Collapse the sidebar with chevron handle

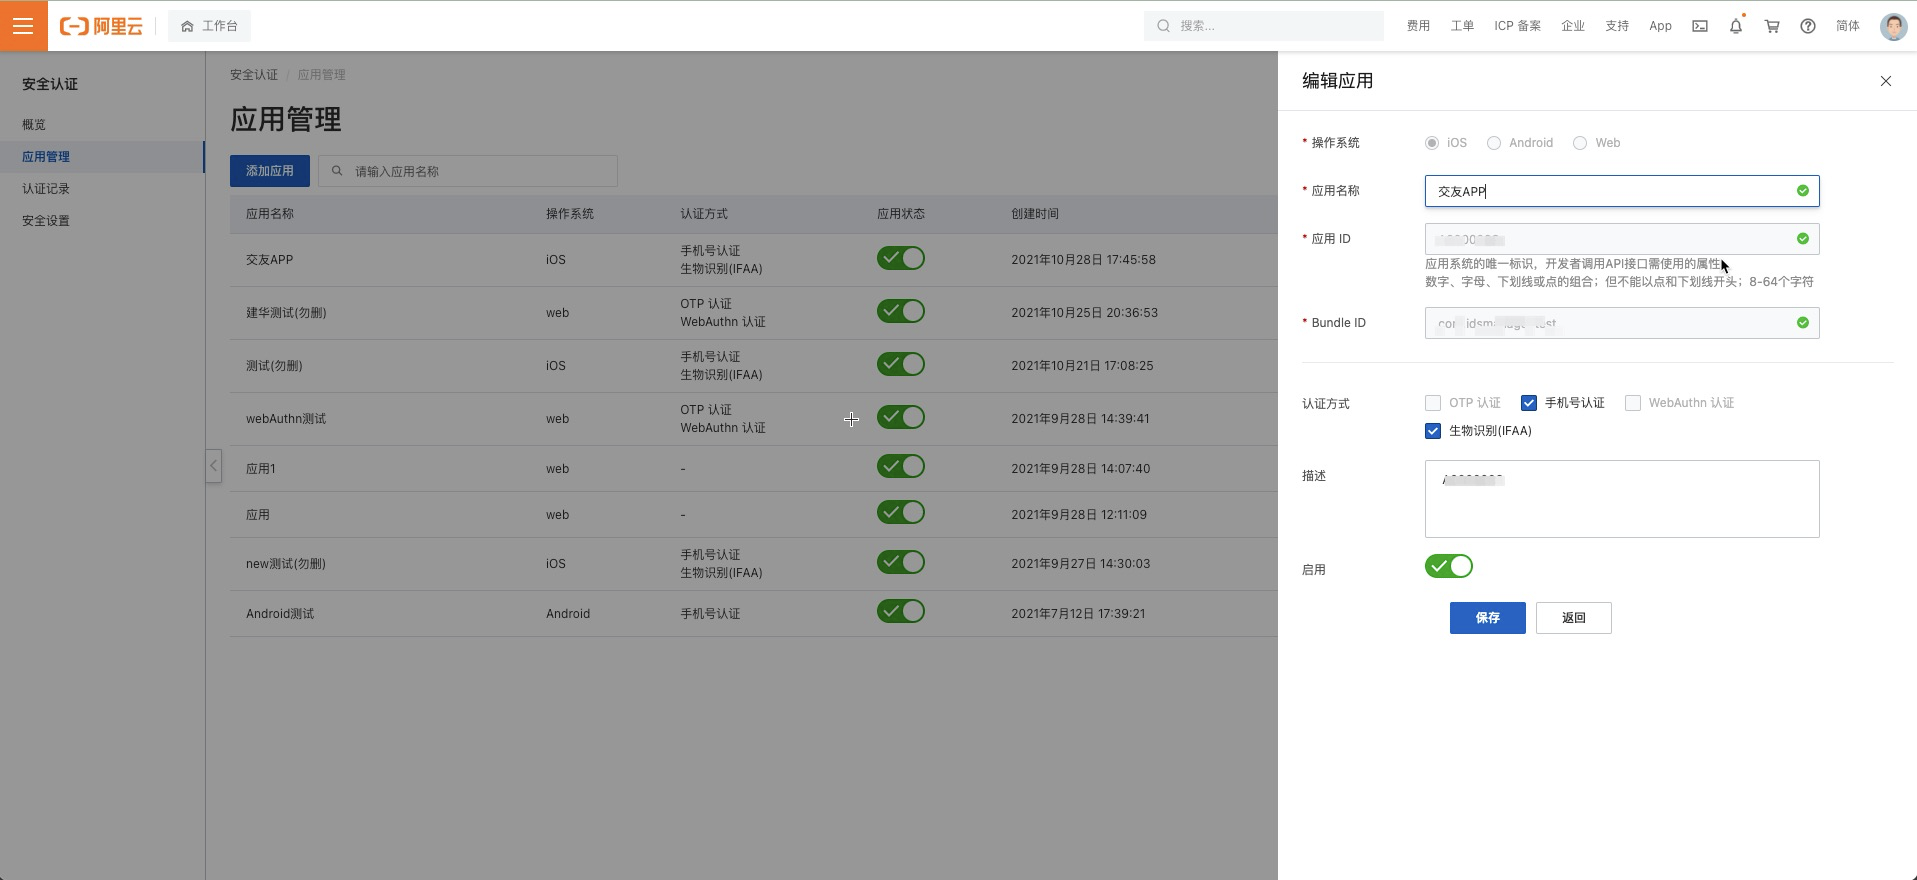(x=213, y=466)
